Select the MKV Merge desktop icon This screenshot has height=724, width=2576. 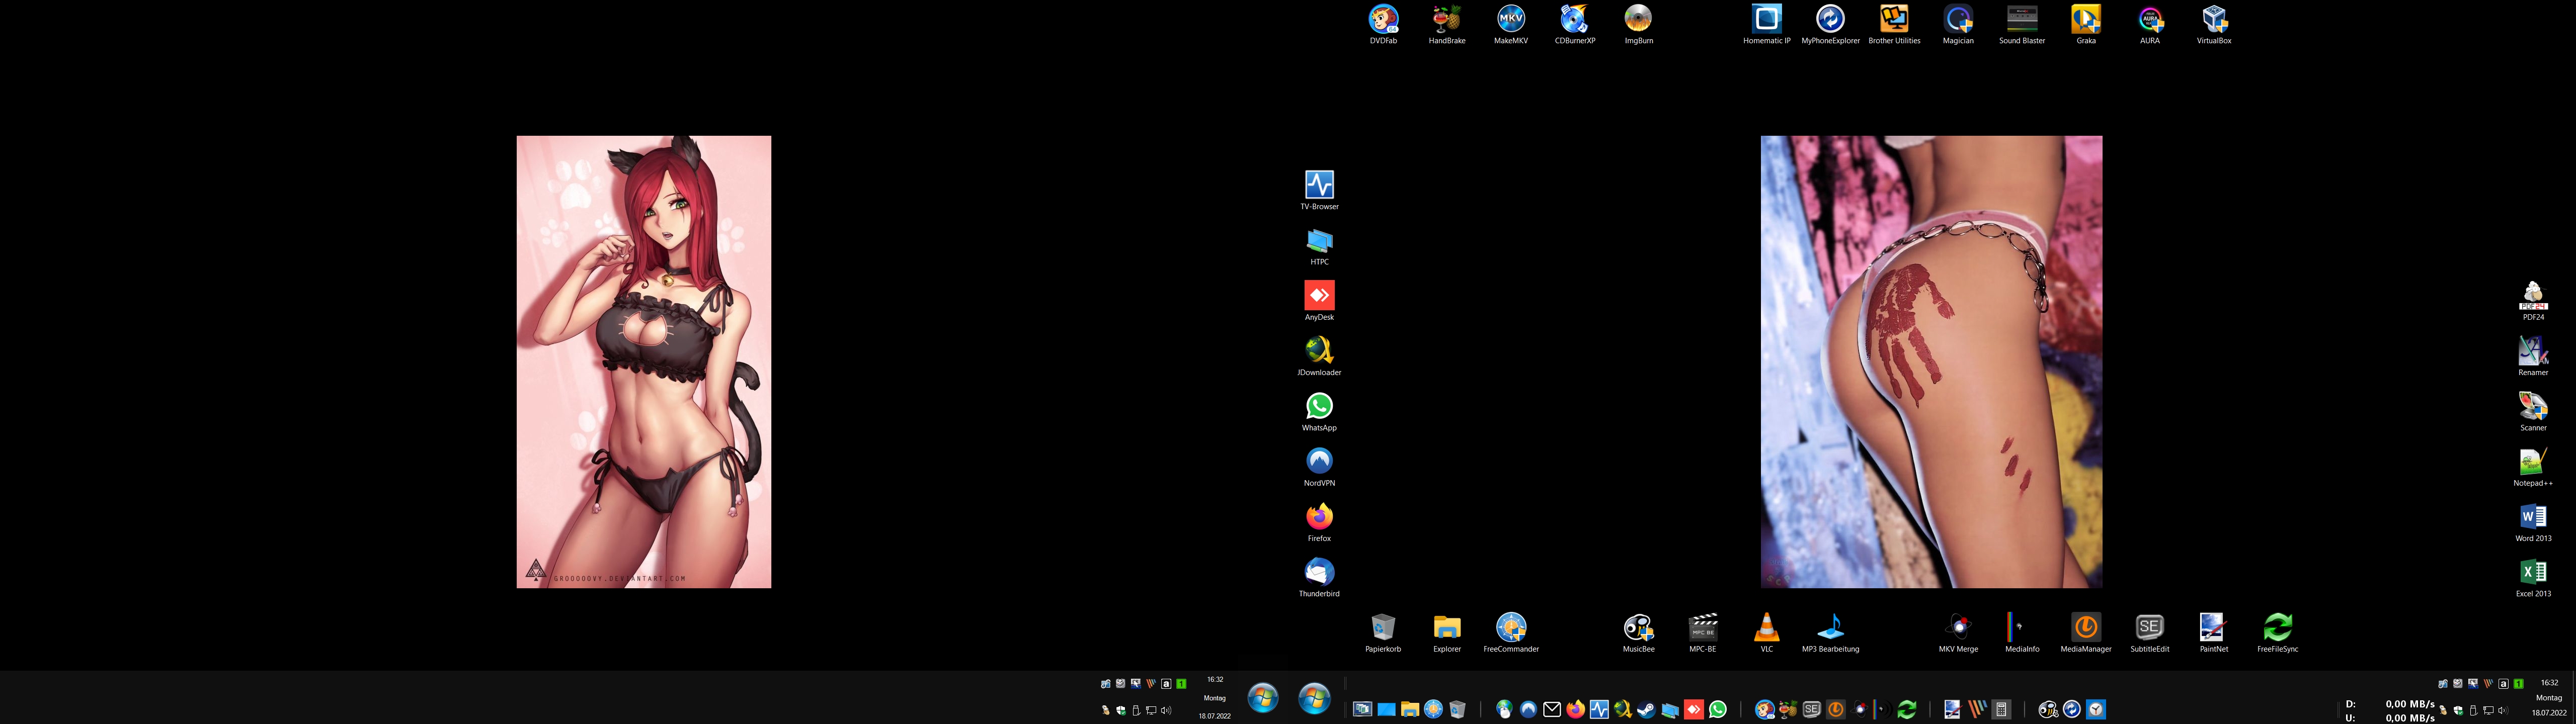coord(1958,633)
